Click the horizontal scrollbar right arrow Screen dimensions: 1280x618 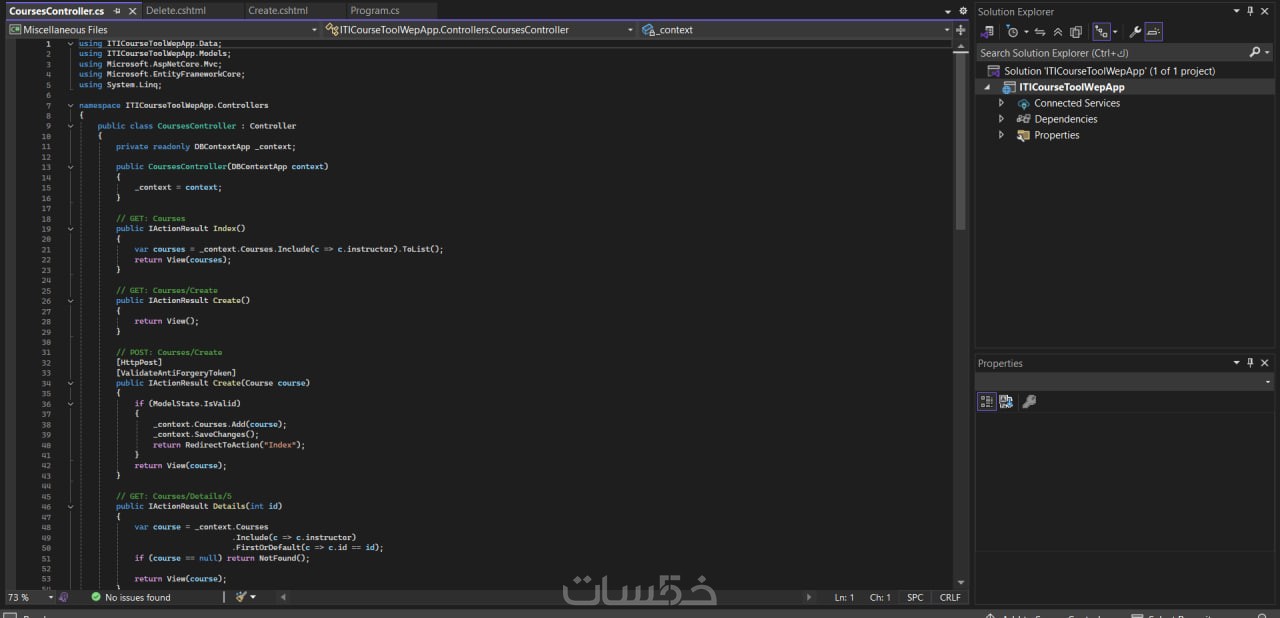pyautogui.click(x=809, y=597)
